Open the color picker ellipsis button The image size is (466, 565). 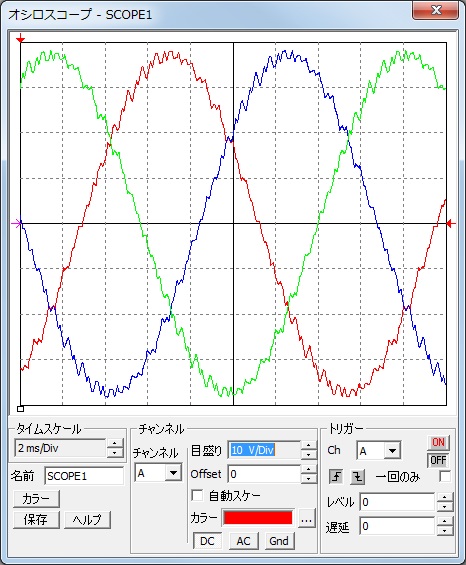306,518
